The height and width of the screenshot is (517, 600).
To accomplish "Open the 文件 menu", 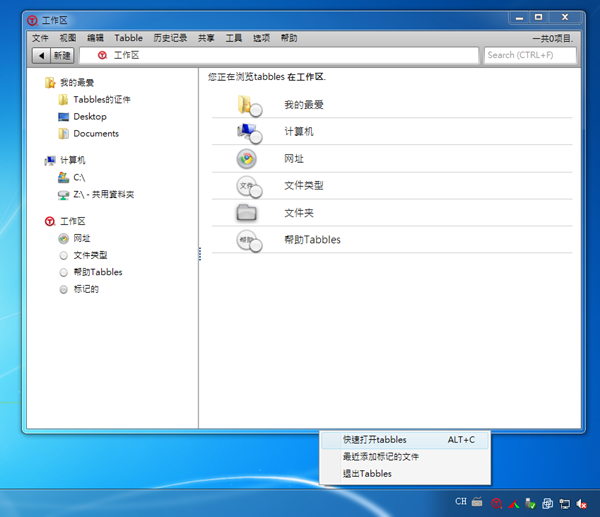I will pyautogui.click(x=40, y=38).
